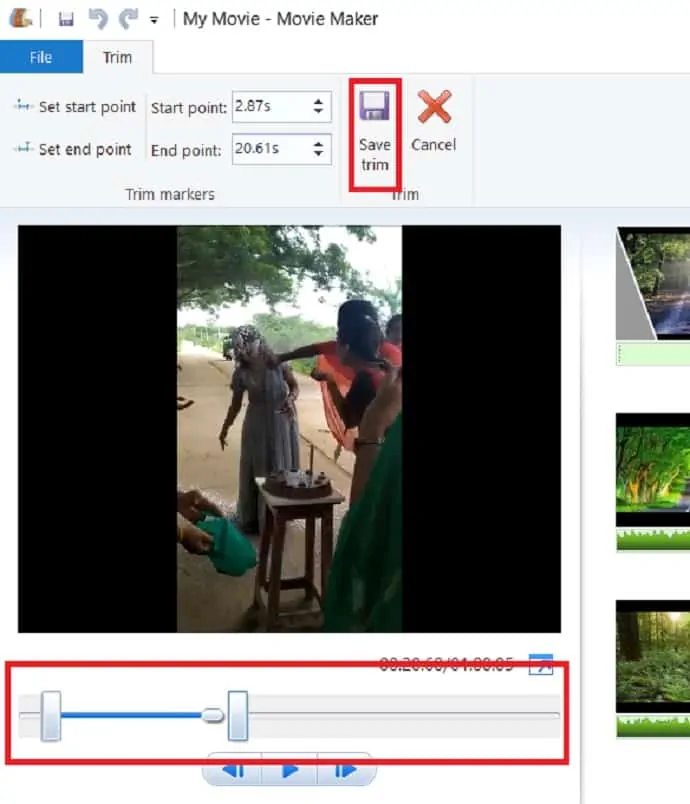The height and width of the screenshot is (804, 690).
Task: Click the trim end handle
Action: (x=238, y=716)
